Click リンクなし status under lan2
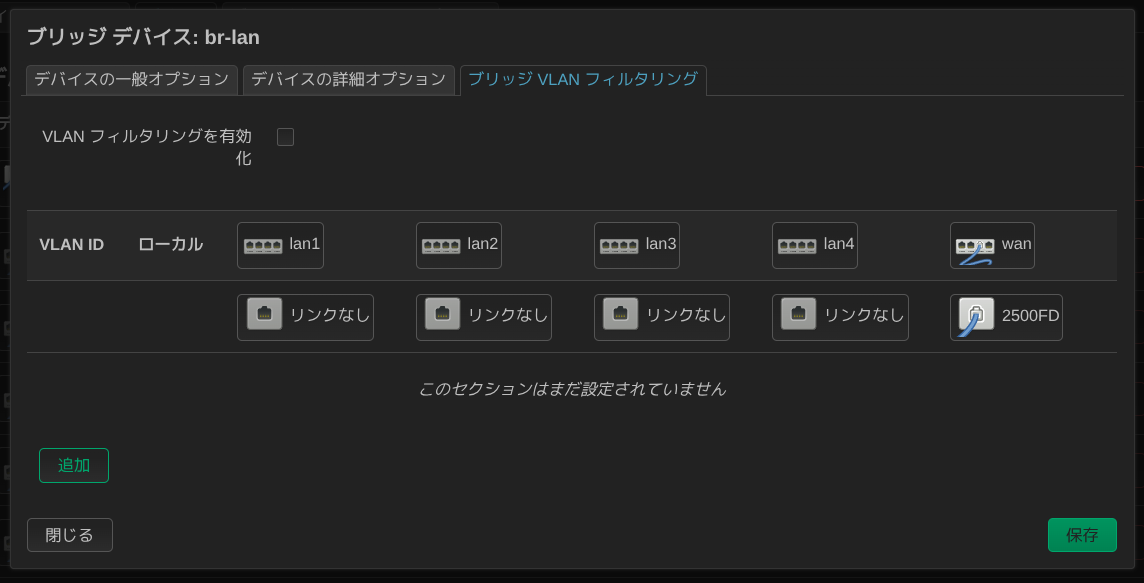 [x=508, y=315]
